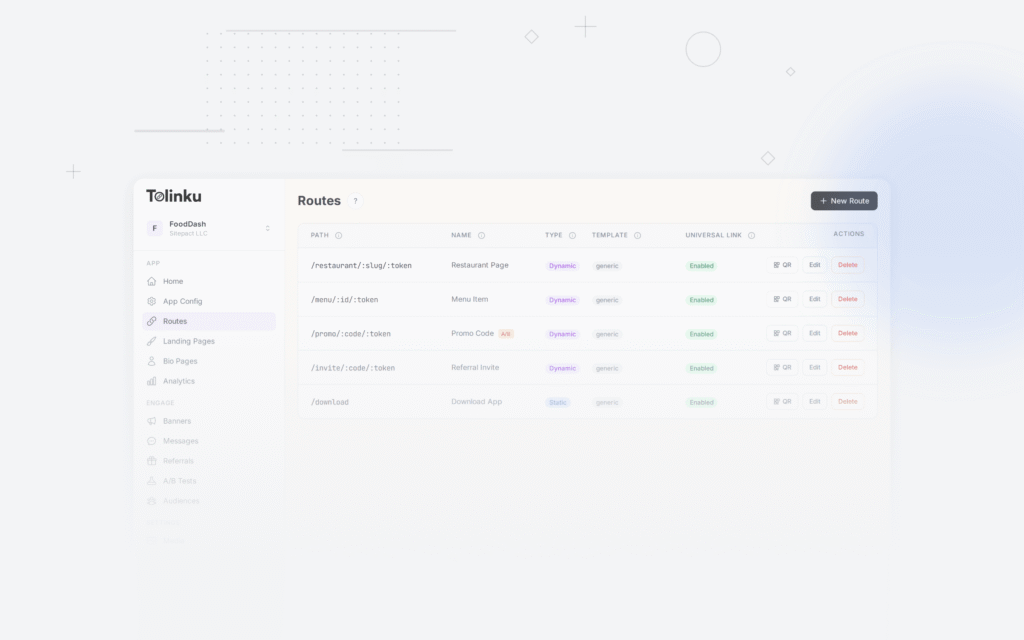
Task: Open Messages via the chat icon
Action: coord(152,441)
